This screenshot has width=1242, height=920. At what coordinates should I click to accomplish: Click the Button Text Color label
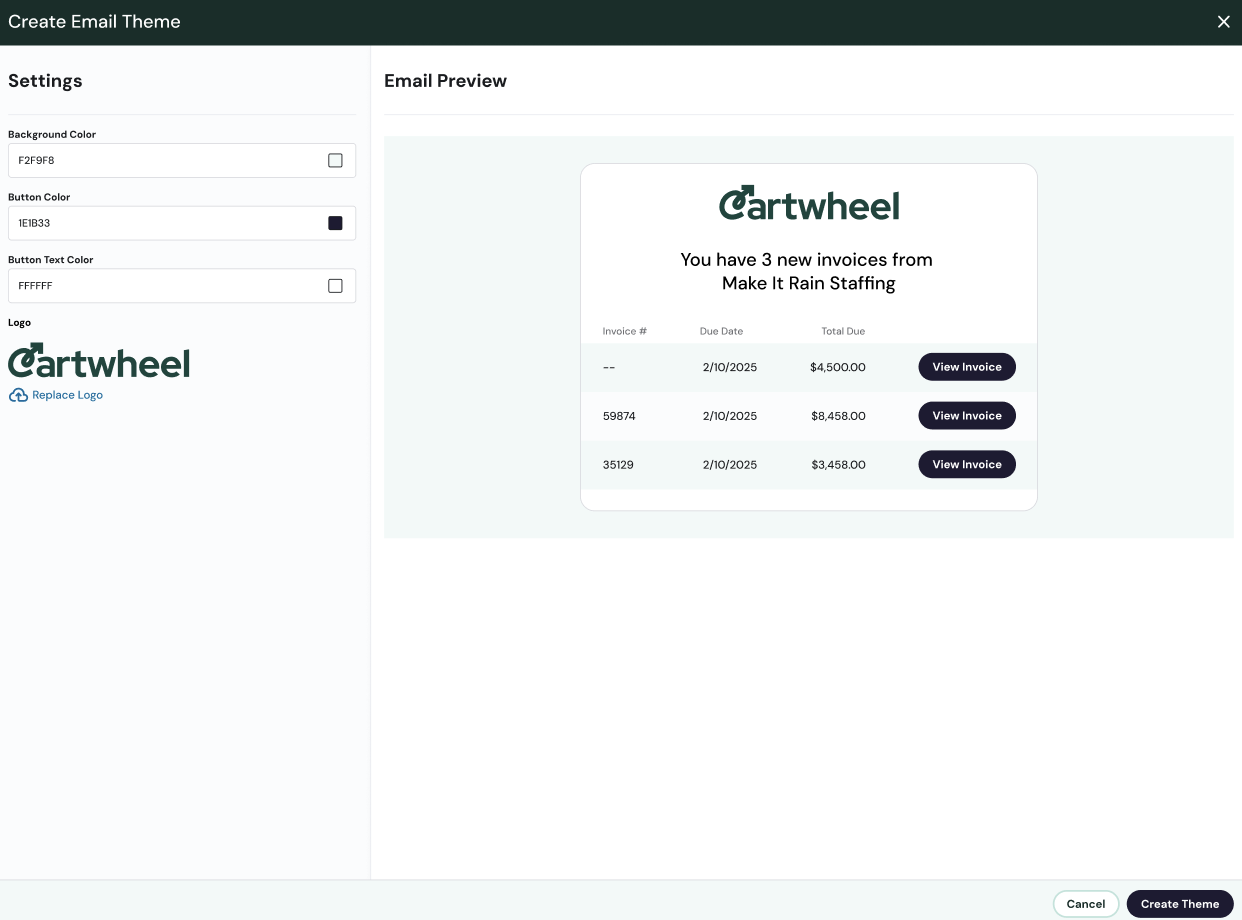tap(51, 260)
